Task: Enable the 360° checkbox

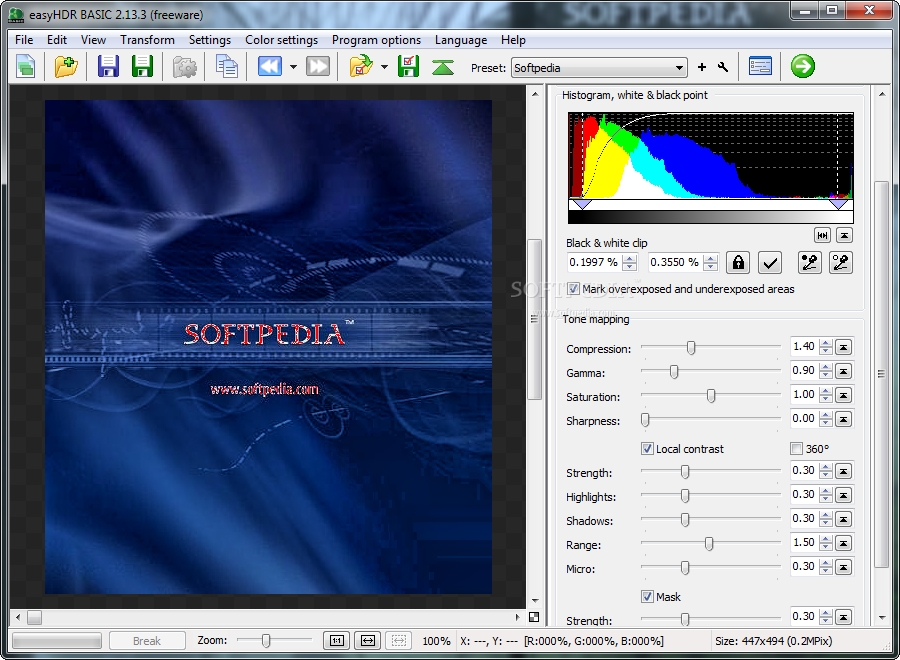Action: point(796,449)
